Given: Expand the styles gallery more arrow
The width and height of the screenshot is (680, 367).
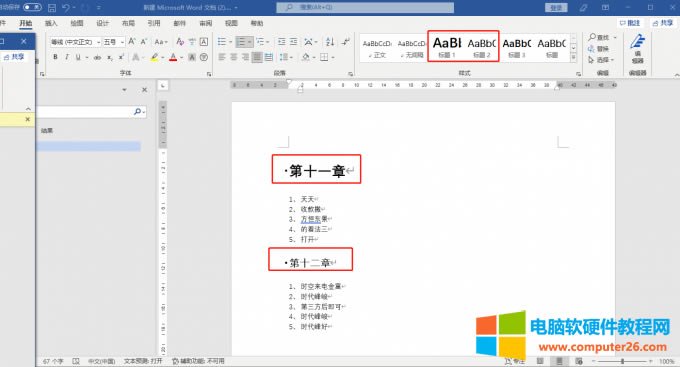Looking at the screenshot, I should tap(573, 57).
